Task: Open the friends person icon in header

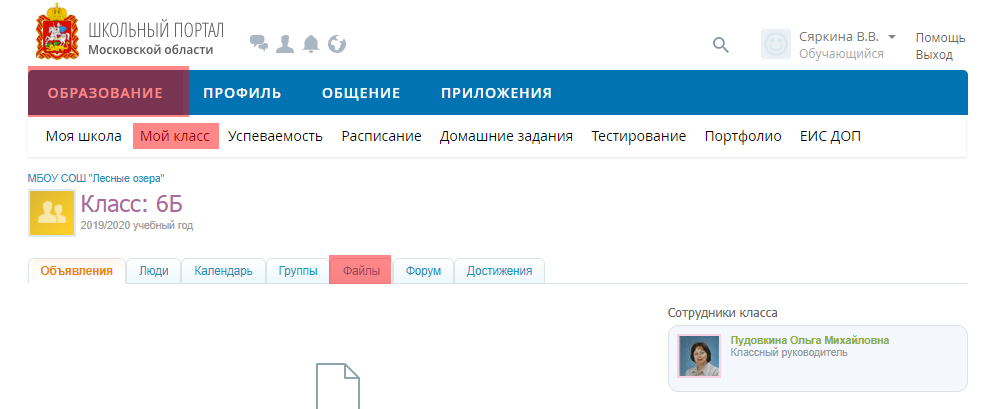Action: point(285,44)
